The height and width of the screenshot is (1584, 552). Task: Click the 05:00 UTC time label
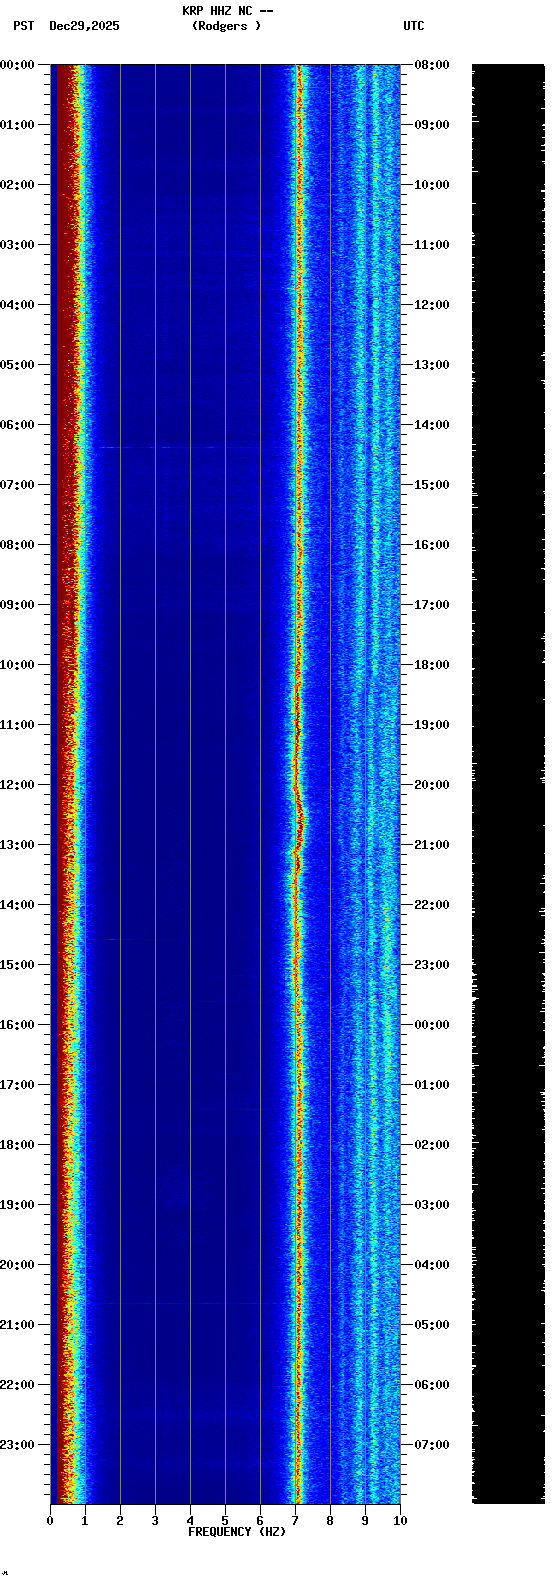point(432,1325)
